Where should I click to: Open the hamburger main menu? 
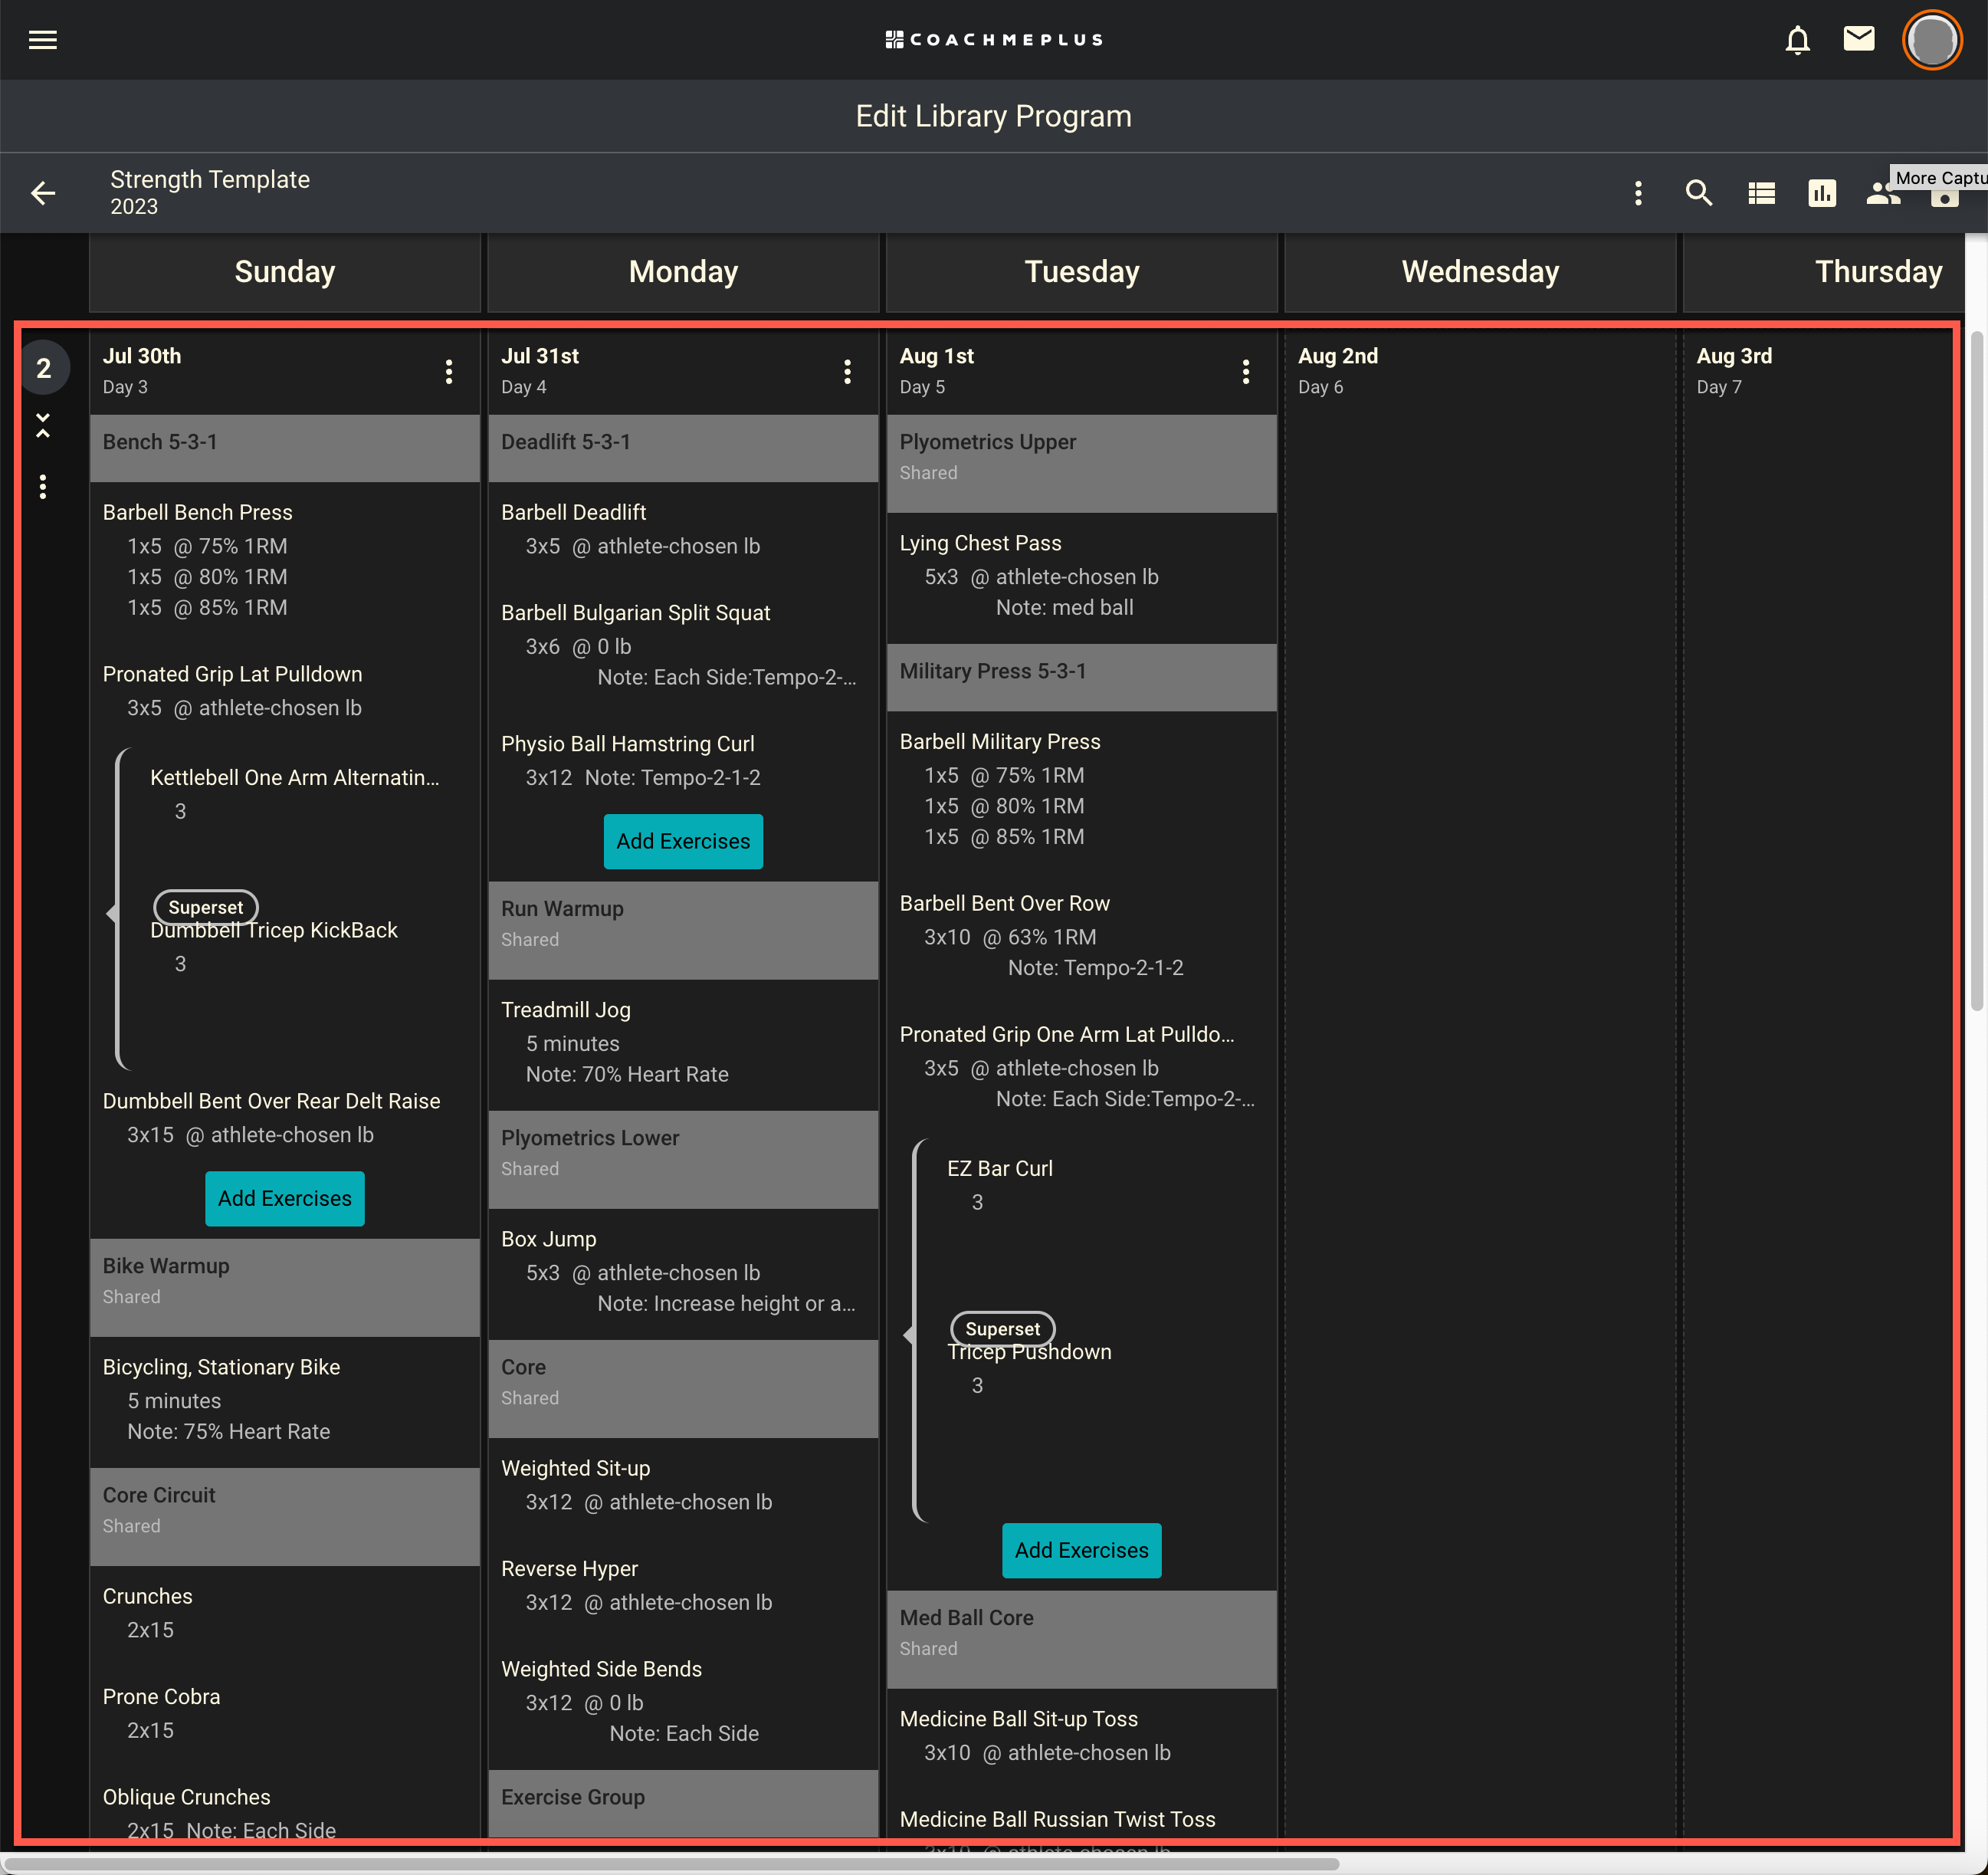point(42,40)
